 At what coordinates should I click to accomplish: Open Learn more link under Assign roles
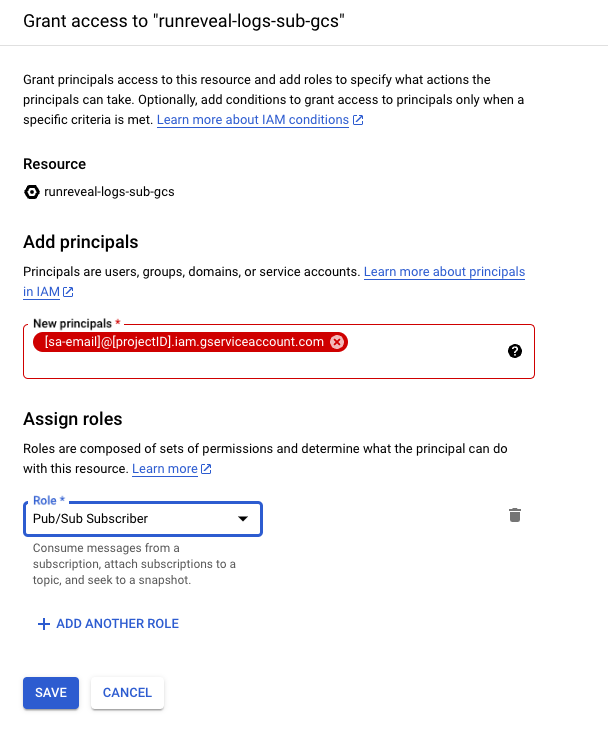pos(165,469)
